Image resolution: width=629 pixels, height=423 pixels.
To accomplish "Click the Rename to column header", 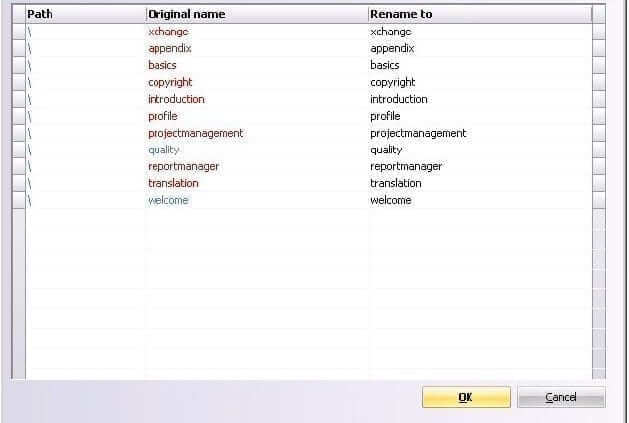I will [480, 14].
